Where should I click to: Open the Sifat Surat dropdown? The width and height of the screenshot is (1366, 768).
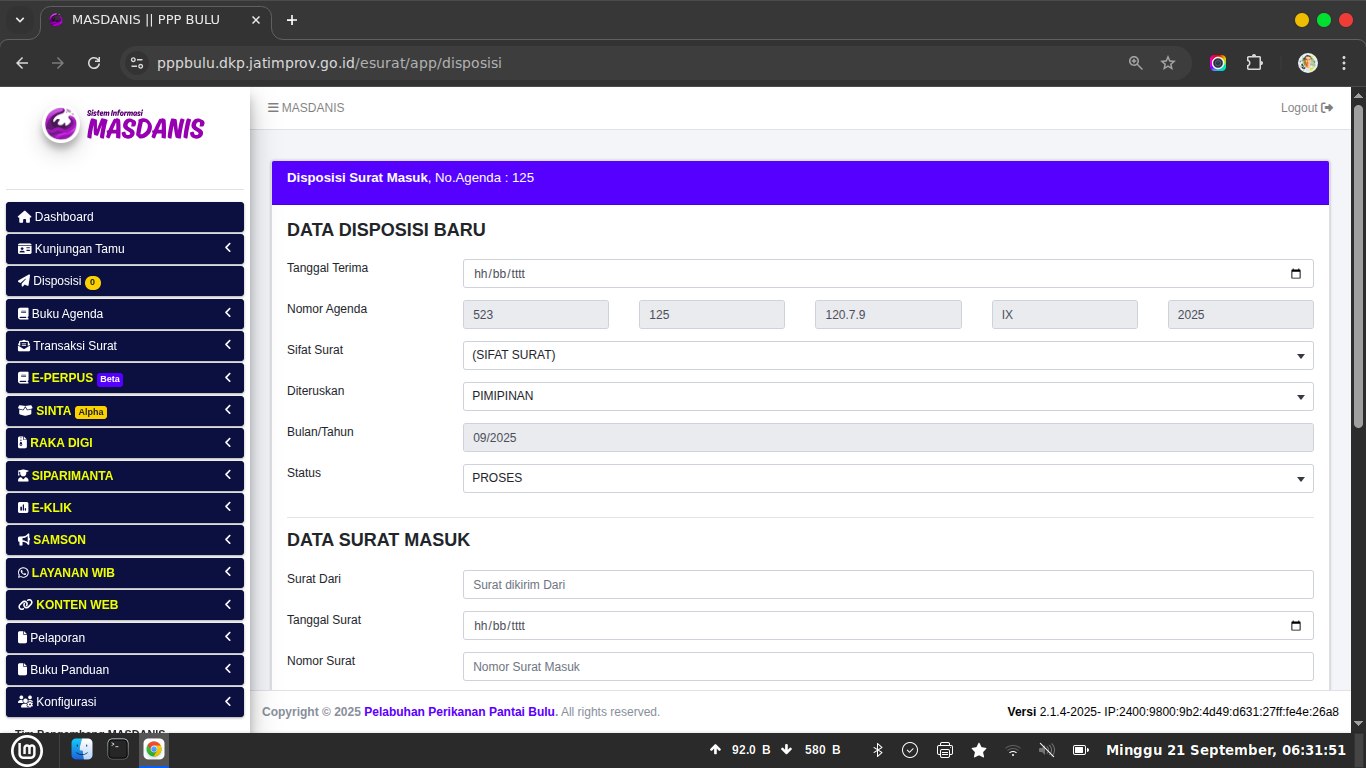point(887,355)
